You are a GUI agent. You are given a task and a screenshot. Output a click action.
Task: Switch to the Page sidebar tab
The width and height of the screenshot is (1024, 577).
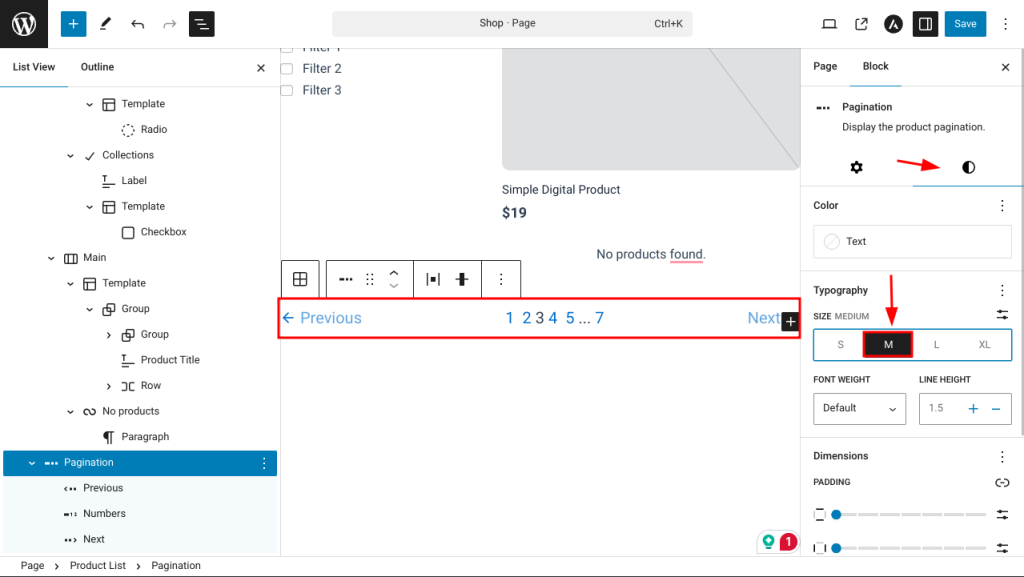click(x=825, y=67)
